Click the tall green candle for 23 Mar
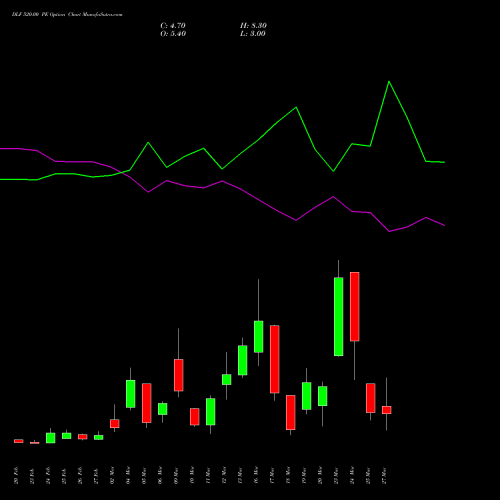 pos(339,317)
